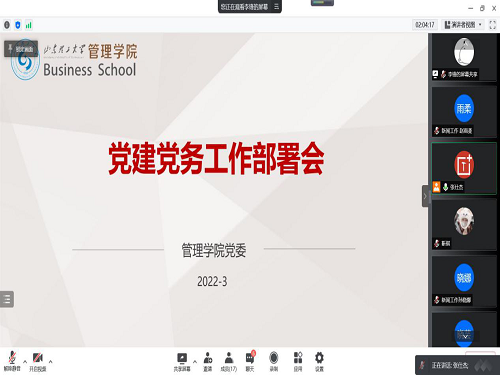Open the speaker view layout dropdown
The image size is (500, 375).
coord(463,25)
